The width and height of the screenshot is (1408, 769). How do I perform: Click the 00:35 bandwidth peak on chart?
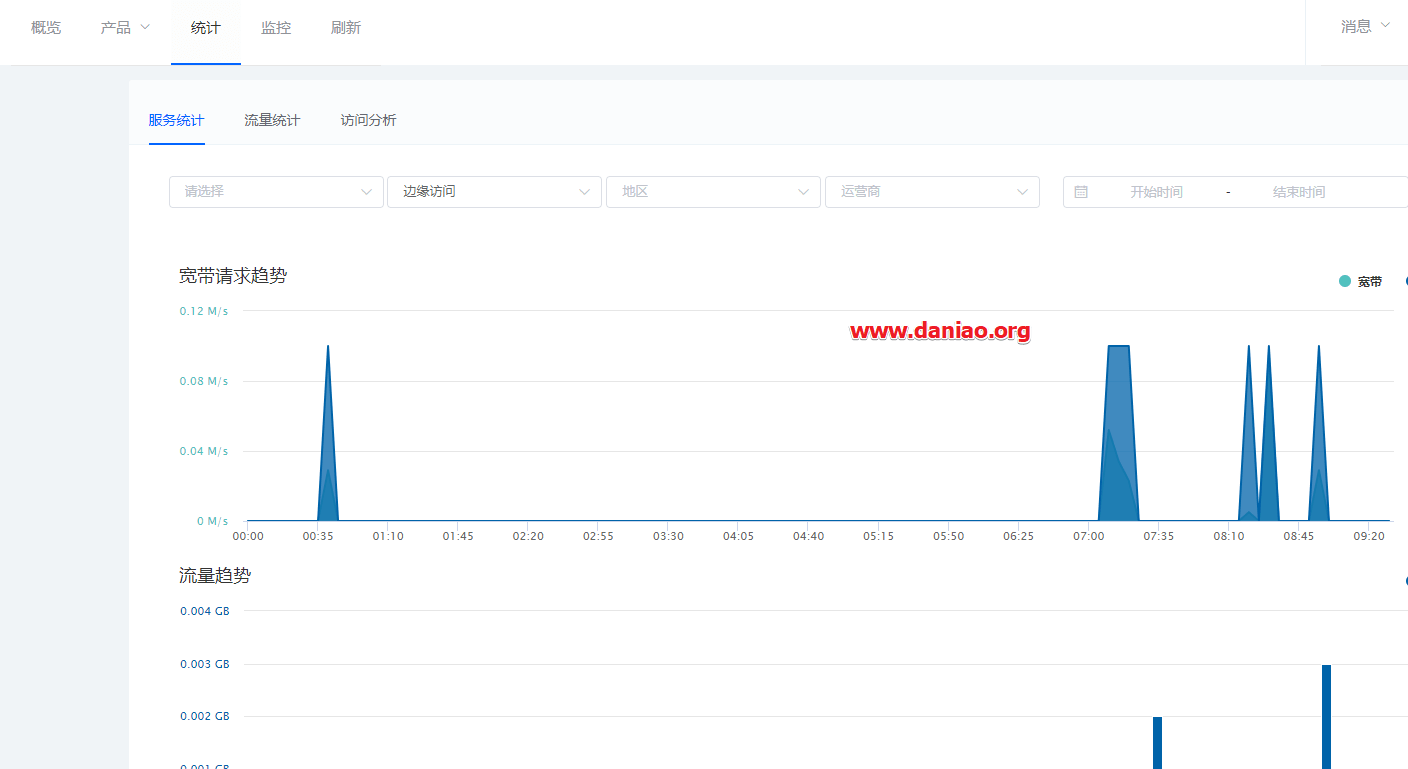pos(328,433)
